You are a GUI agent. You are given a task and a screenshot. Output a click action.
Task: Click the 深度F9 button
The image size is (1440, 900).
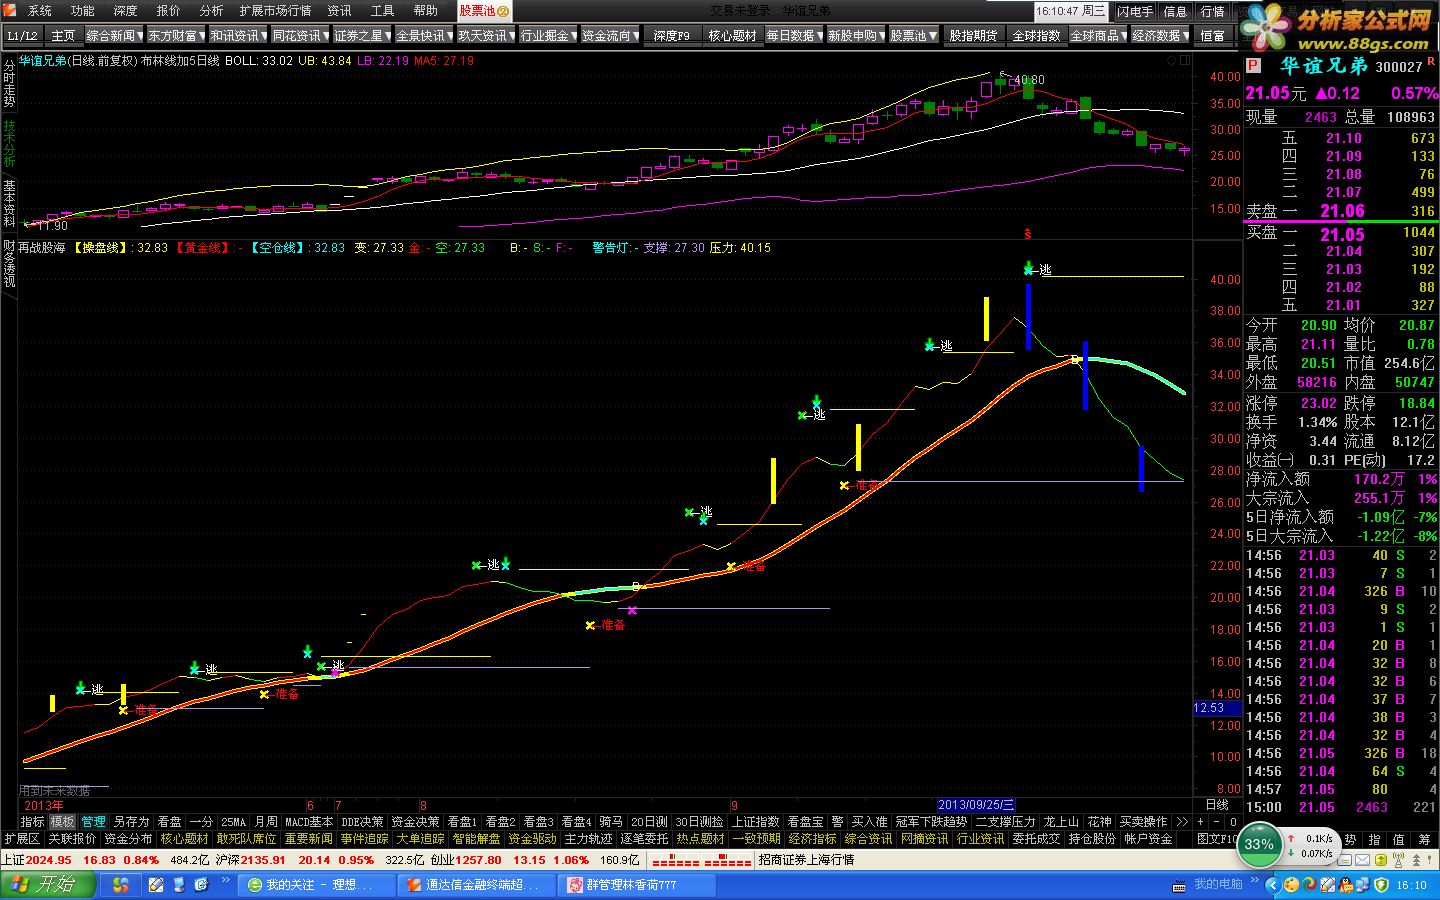(671, 35)
